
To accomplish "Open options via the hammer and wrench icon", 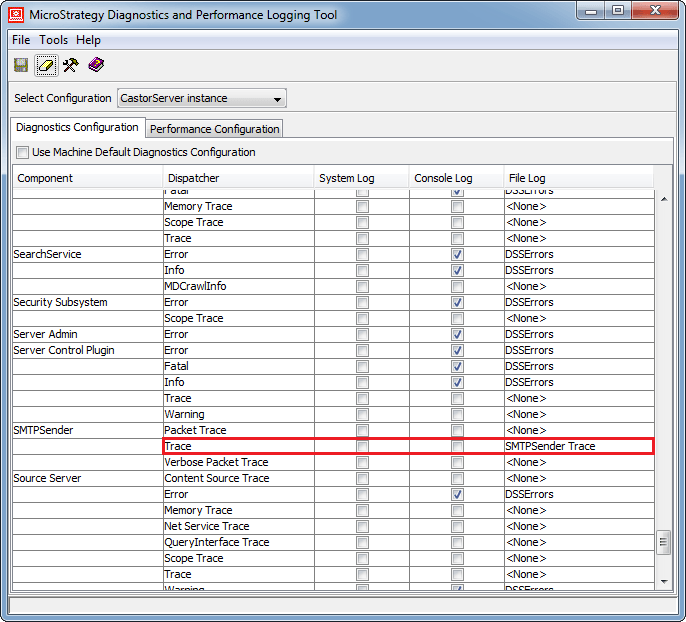I will click(70, 65).
